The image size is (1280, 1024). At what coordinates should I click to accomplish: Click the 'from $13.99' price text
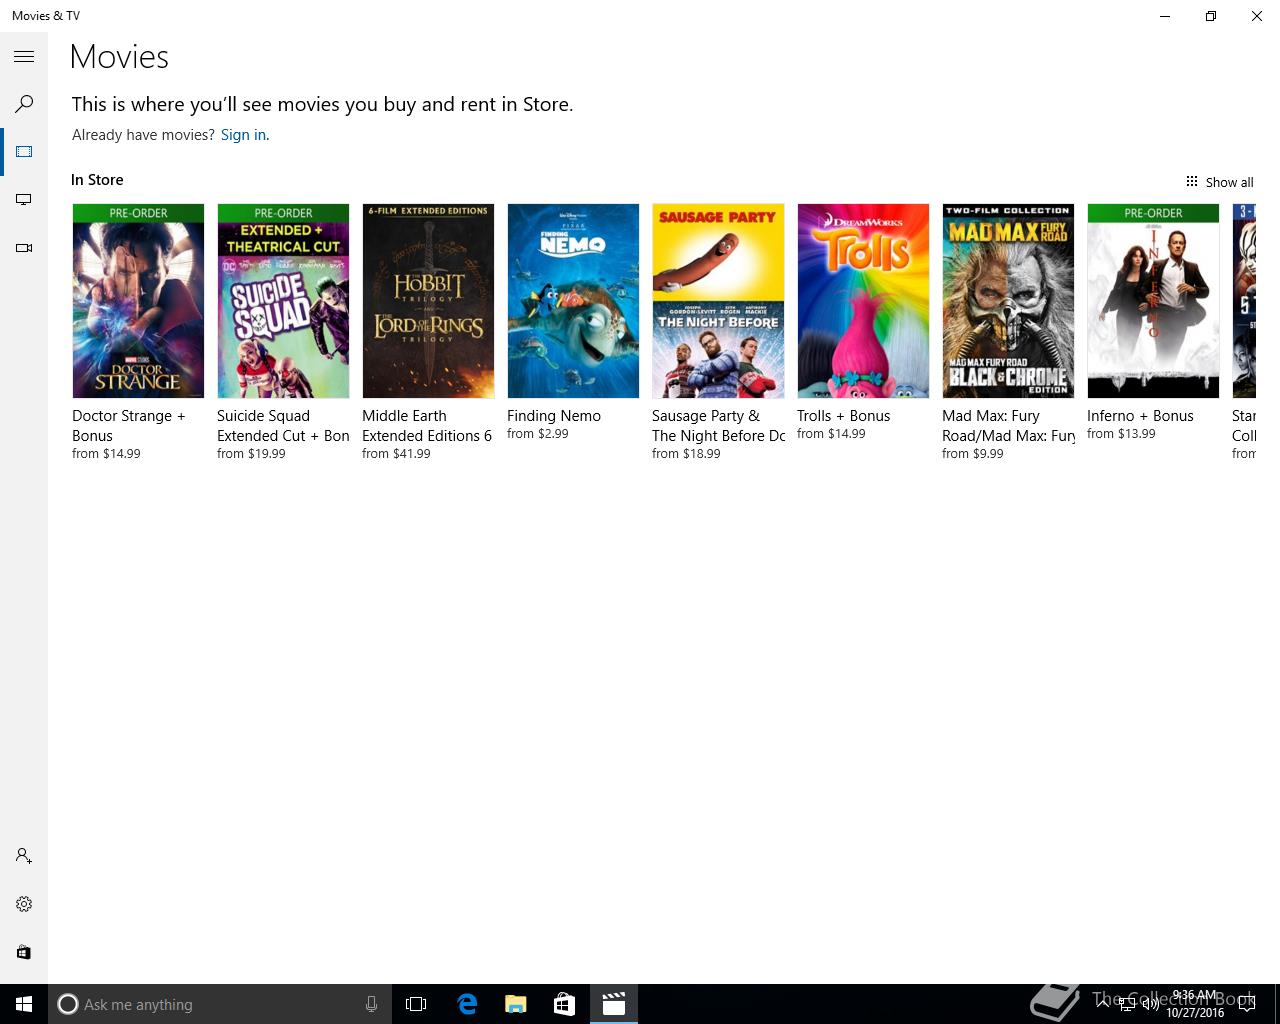[1121, 434]
